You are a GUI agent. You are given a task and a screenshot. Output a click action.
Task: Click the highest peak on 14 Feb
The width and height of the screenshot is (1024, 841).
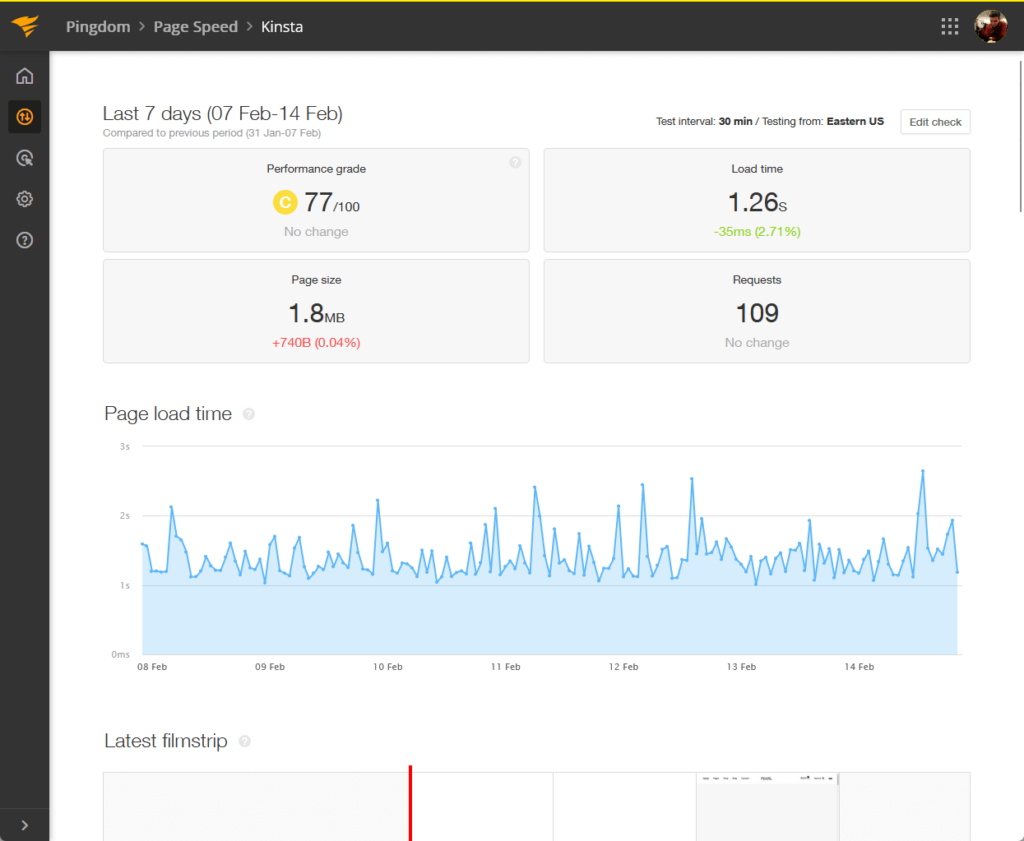(923, 471)
